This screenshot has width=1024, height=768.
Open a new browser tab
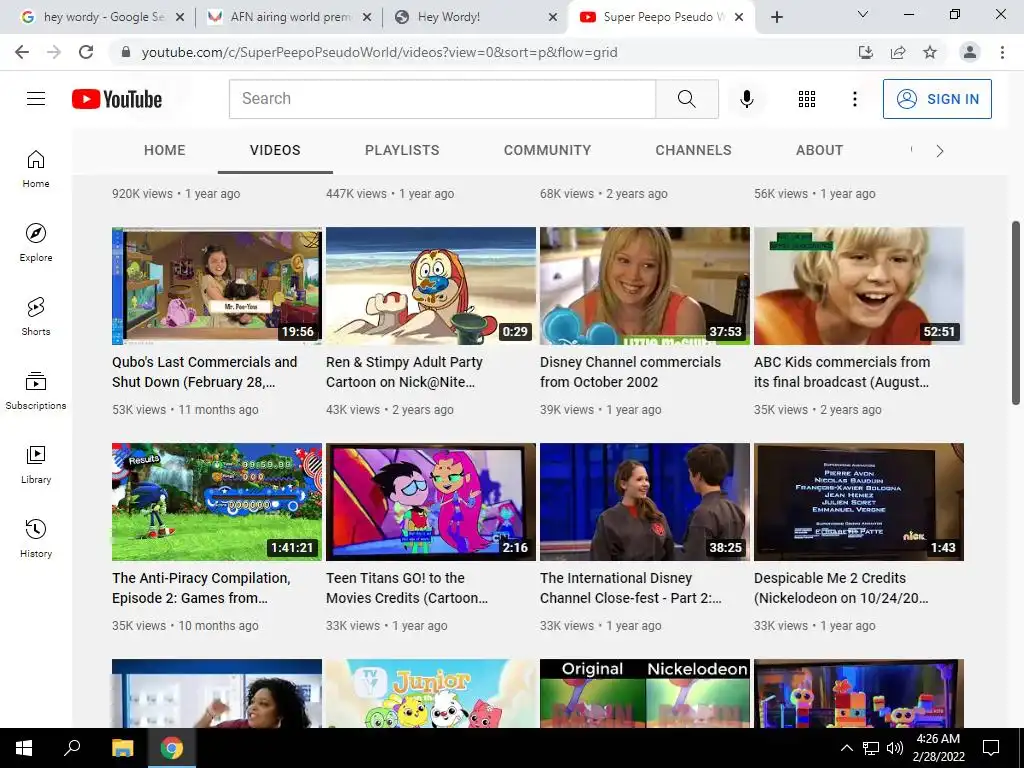tap(776, 17)
